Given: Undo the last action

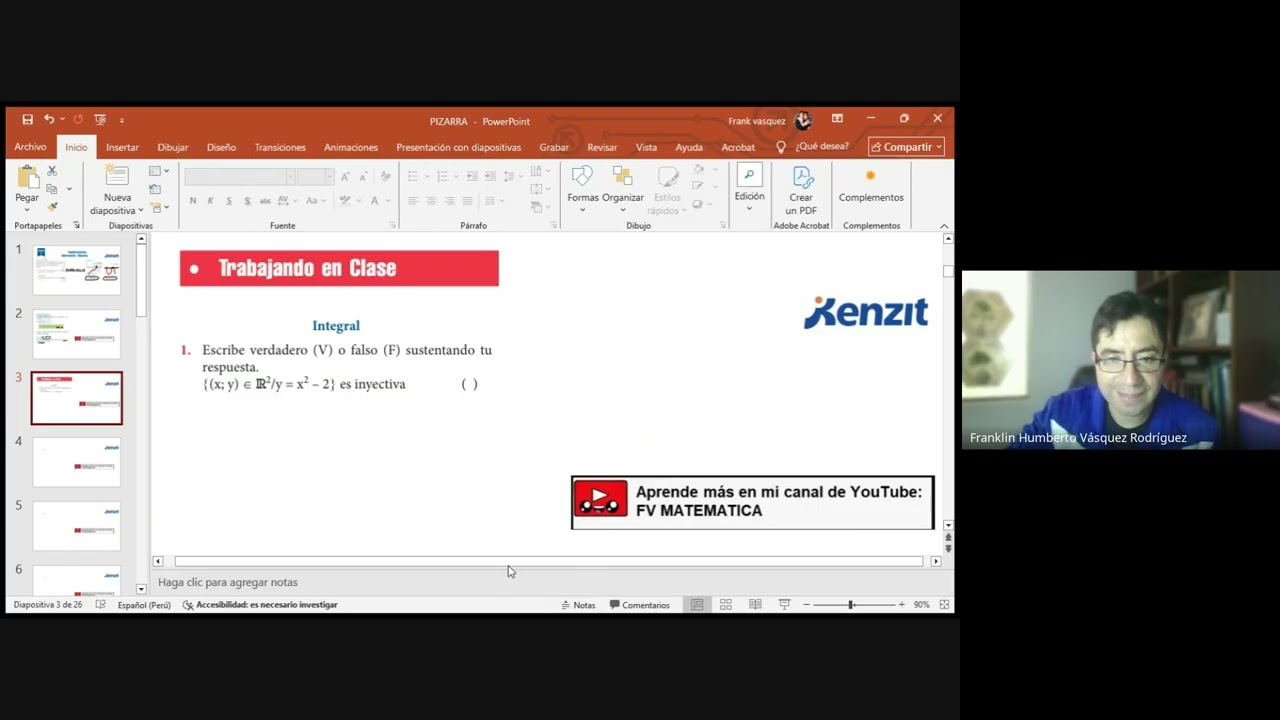Looking at the screenshot, I should click(48, 120).
